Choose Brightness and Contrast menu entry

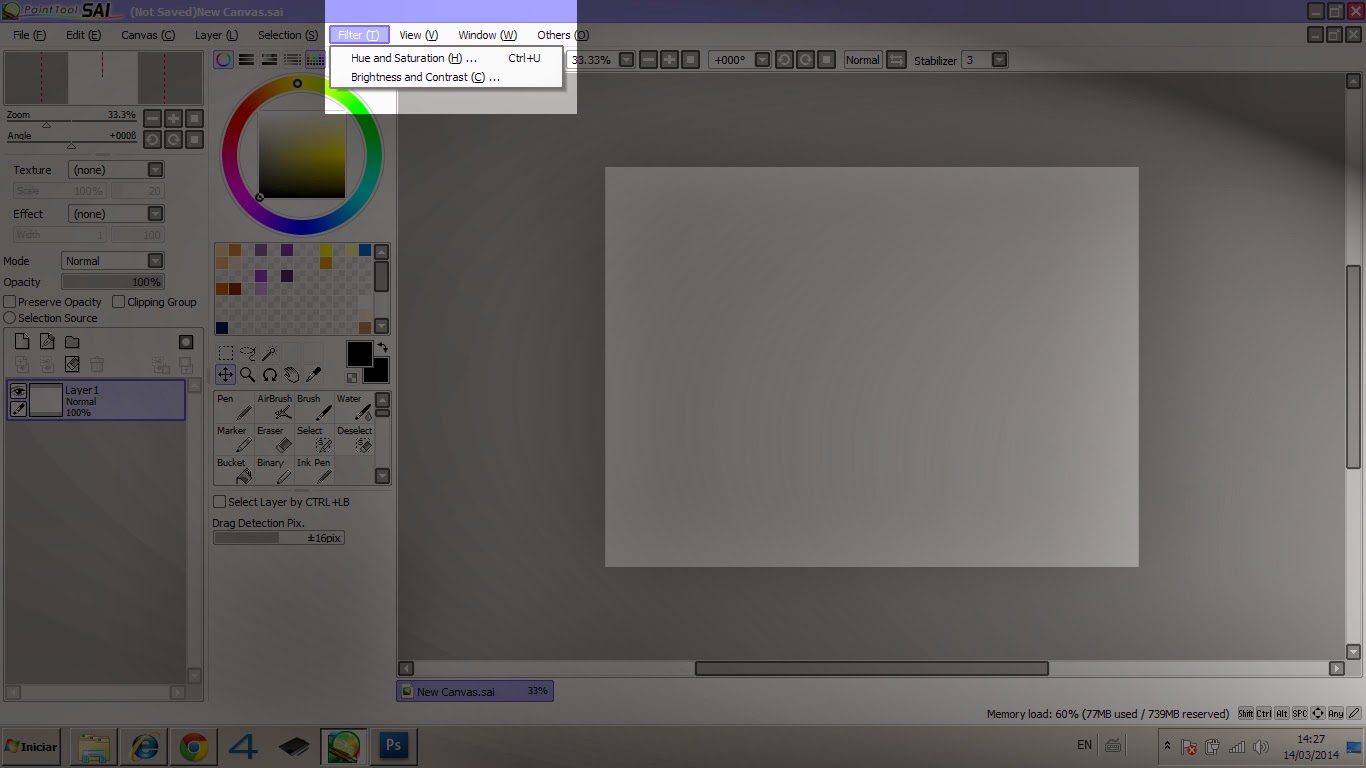[445, 77]
